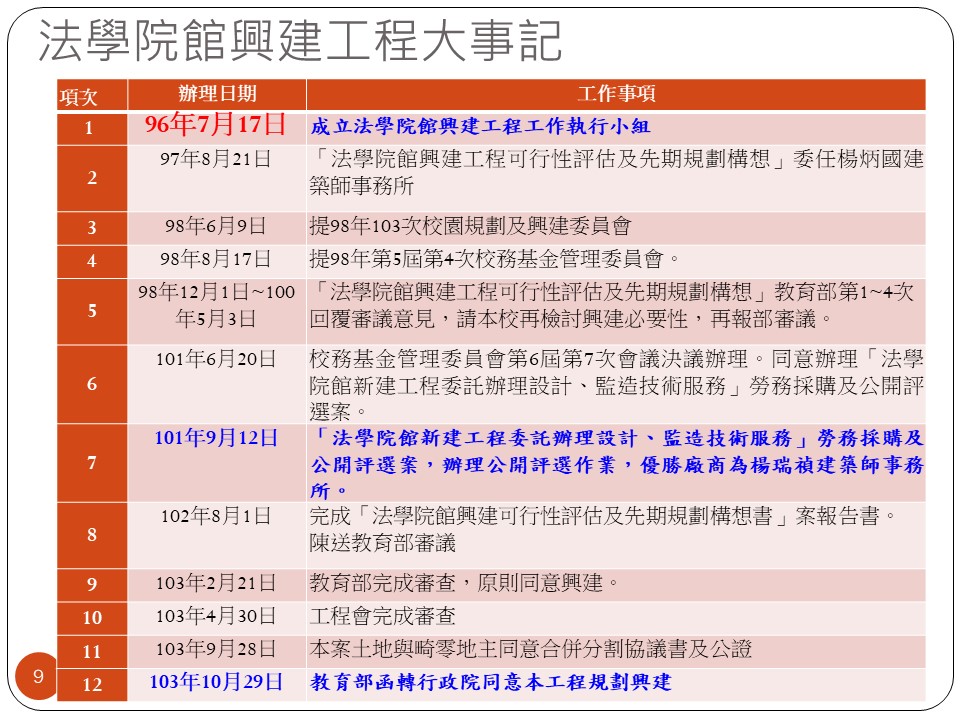Select item number cell 3
The width and height of the screenshot is (960, 720).
[x=92, y=228]
